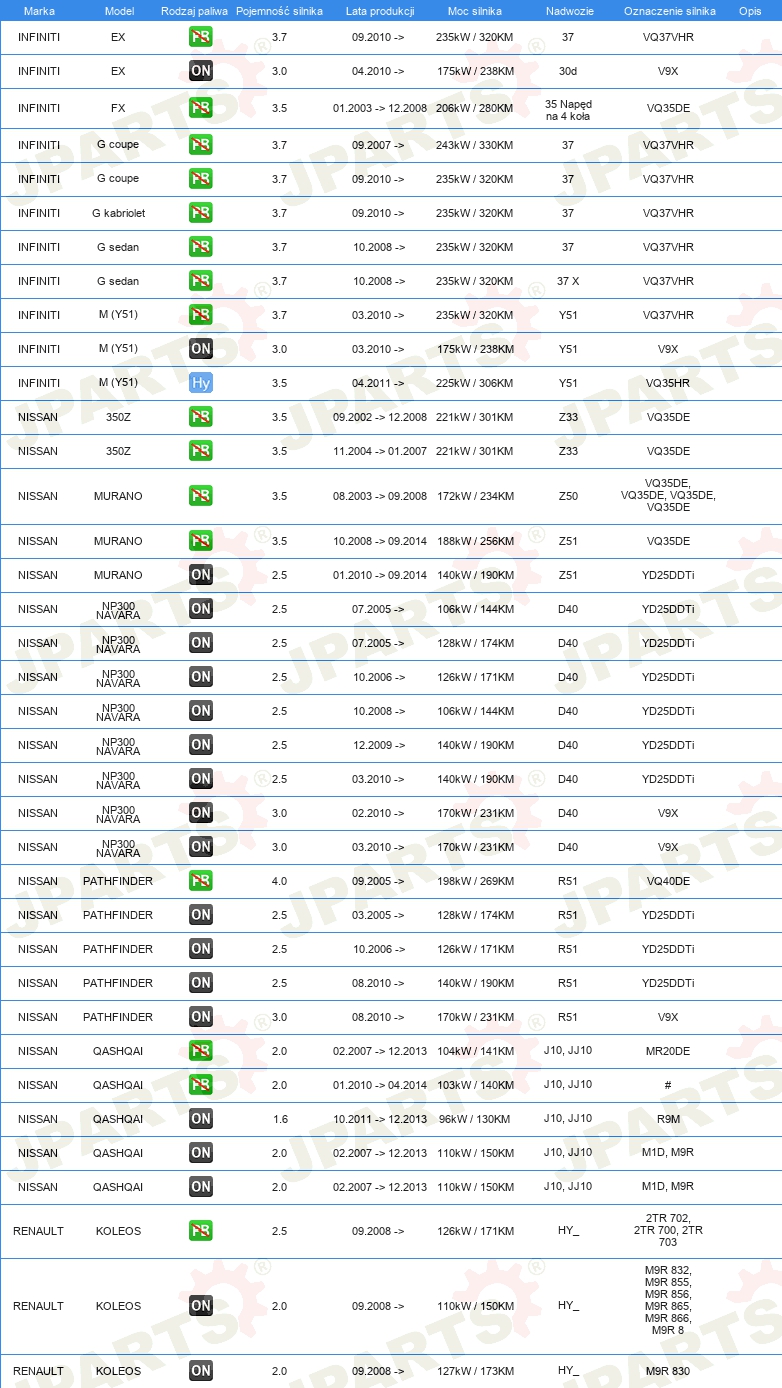This screenshot has height=1388, width=782.
Task: Click the Z50 body code for MURANO
Action: coord(568,496)
